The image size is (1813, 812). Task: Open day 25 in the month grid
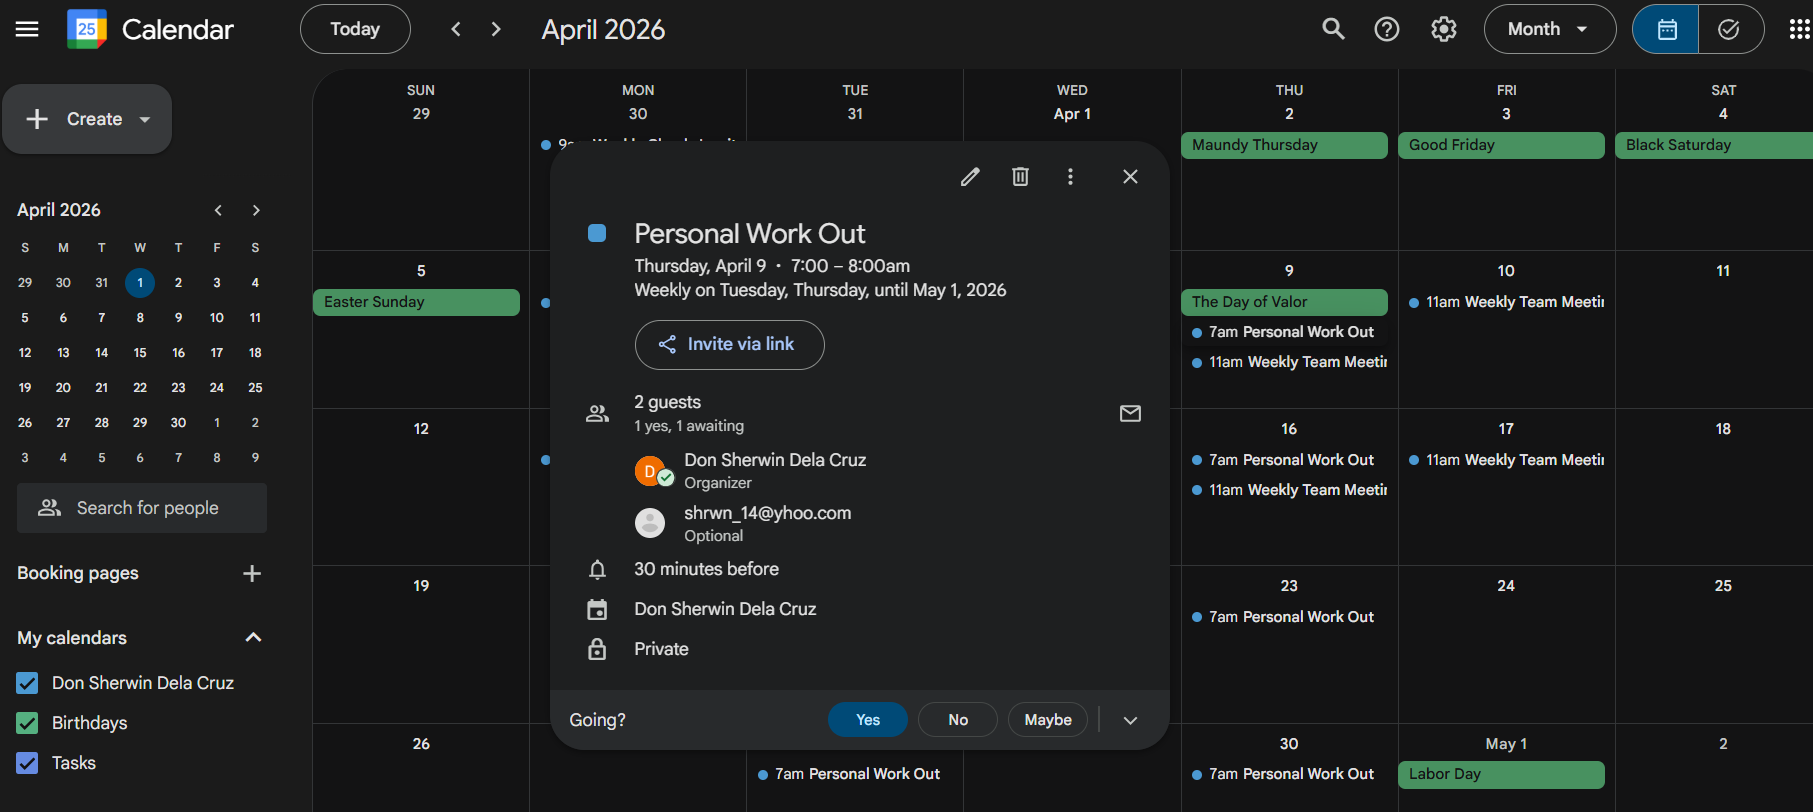[1723, 586]
